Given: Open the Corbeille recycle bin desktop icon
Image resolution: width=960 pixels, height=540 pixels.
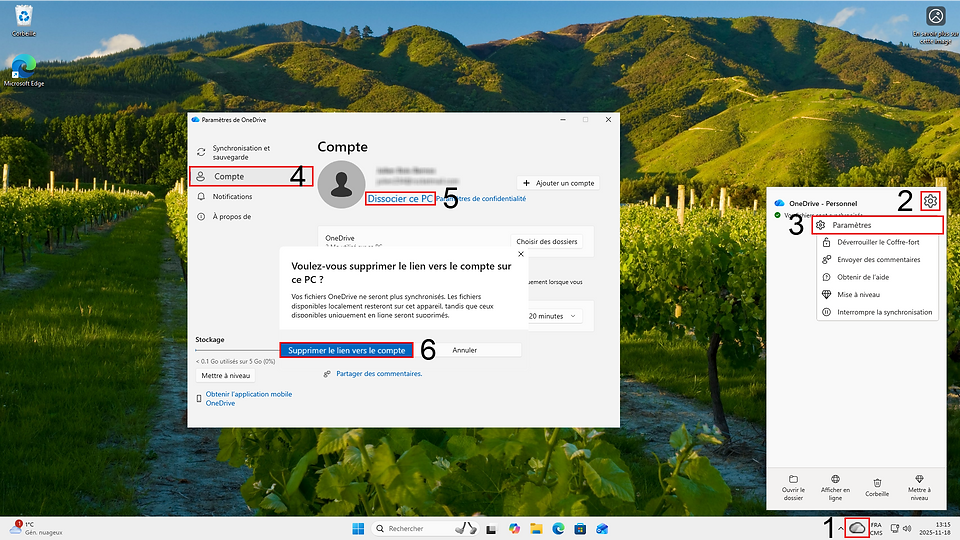Looking at the screenshot, I should pos(23,20).
